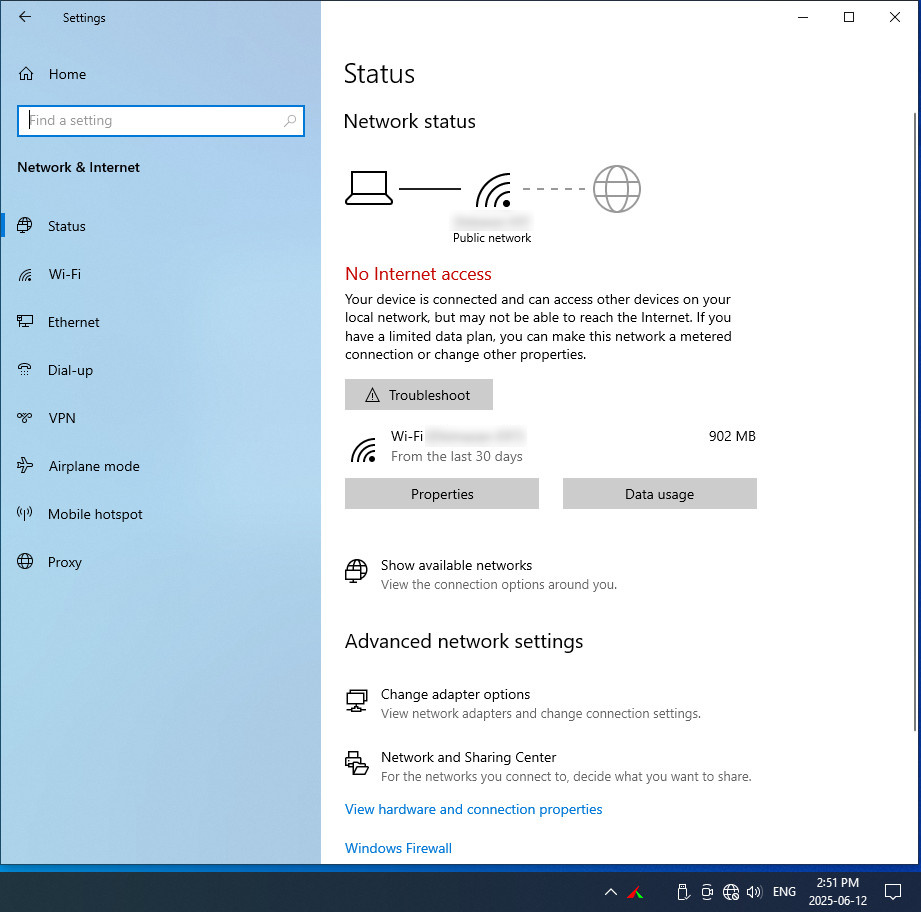Click the Meet Now camera tray icon
The height and width of the screenshot is (912, 921).
pyautogui.click(x=707, y=892)
